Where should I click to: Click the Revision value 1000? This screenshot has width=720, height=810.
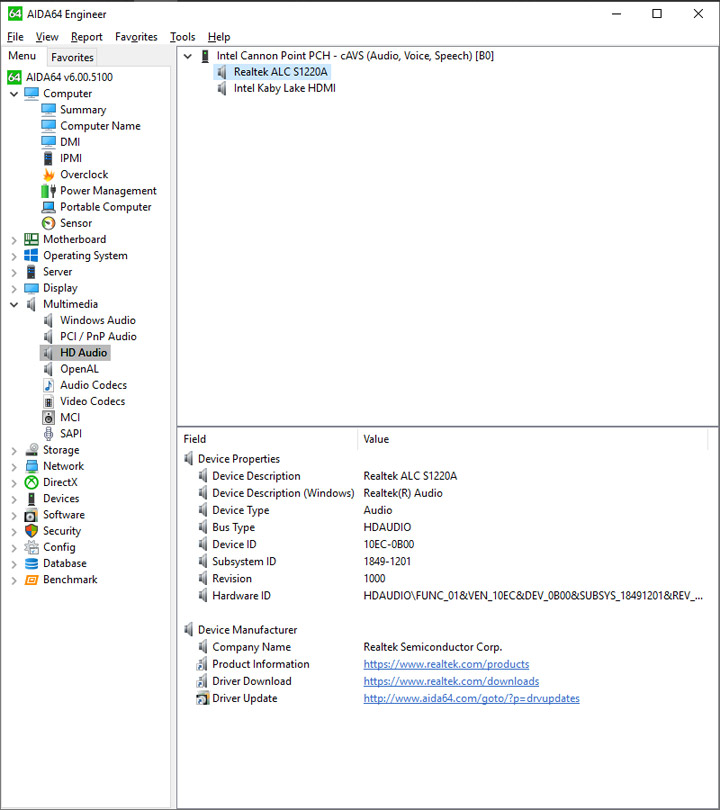coord(374,579)
